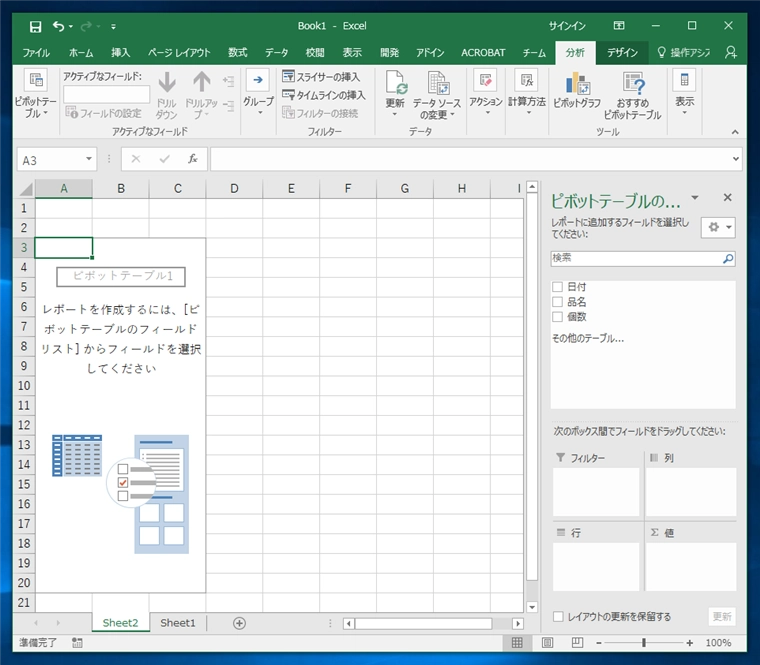
Task: Enable defer layout update (レイアウトの更新を保留する) checkbox
Action: pyautogui.click(x=558, y=617)
